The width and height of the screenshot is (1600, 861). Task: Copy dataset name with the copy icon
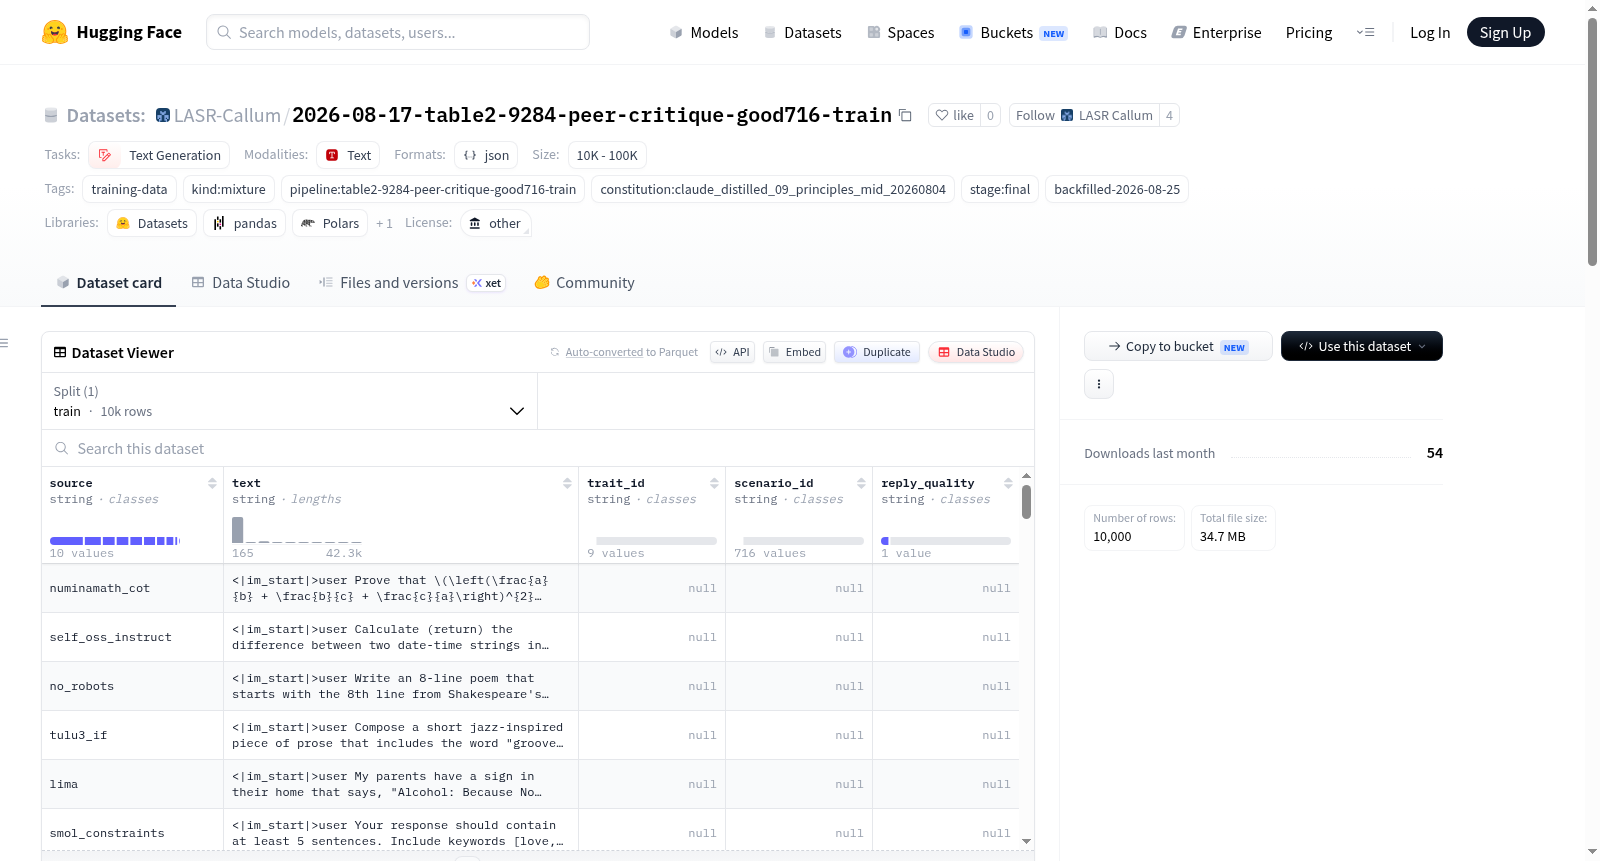[x=905, y=115]
